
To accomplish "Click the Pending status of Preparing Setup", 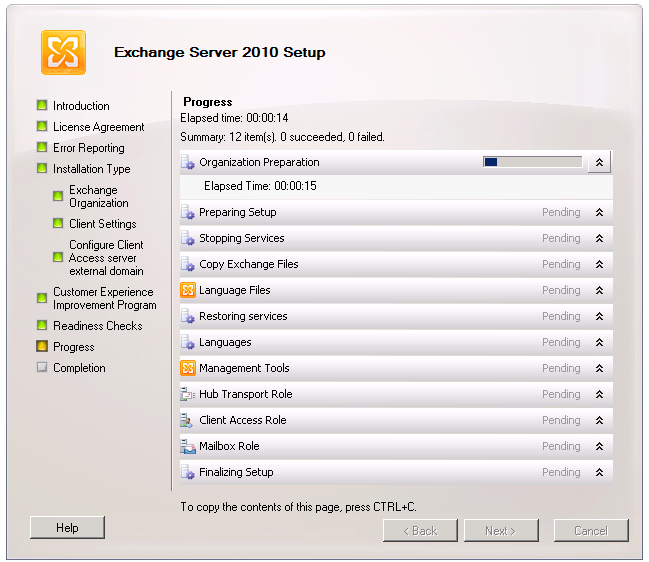I will [561, 212].
